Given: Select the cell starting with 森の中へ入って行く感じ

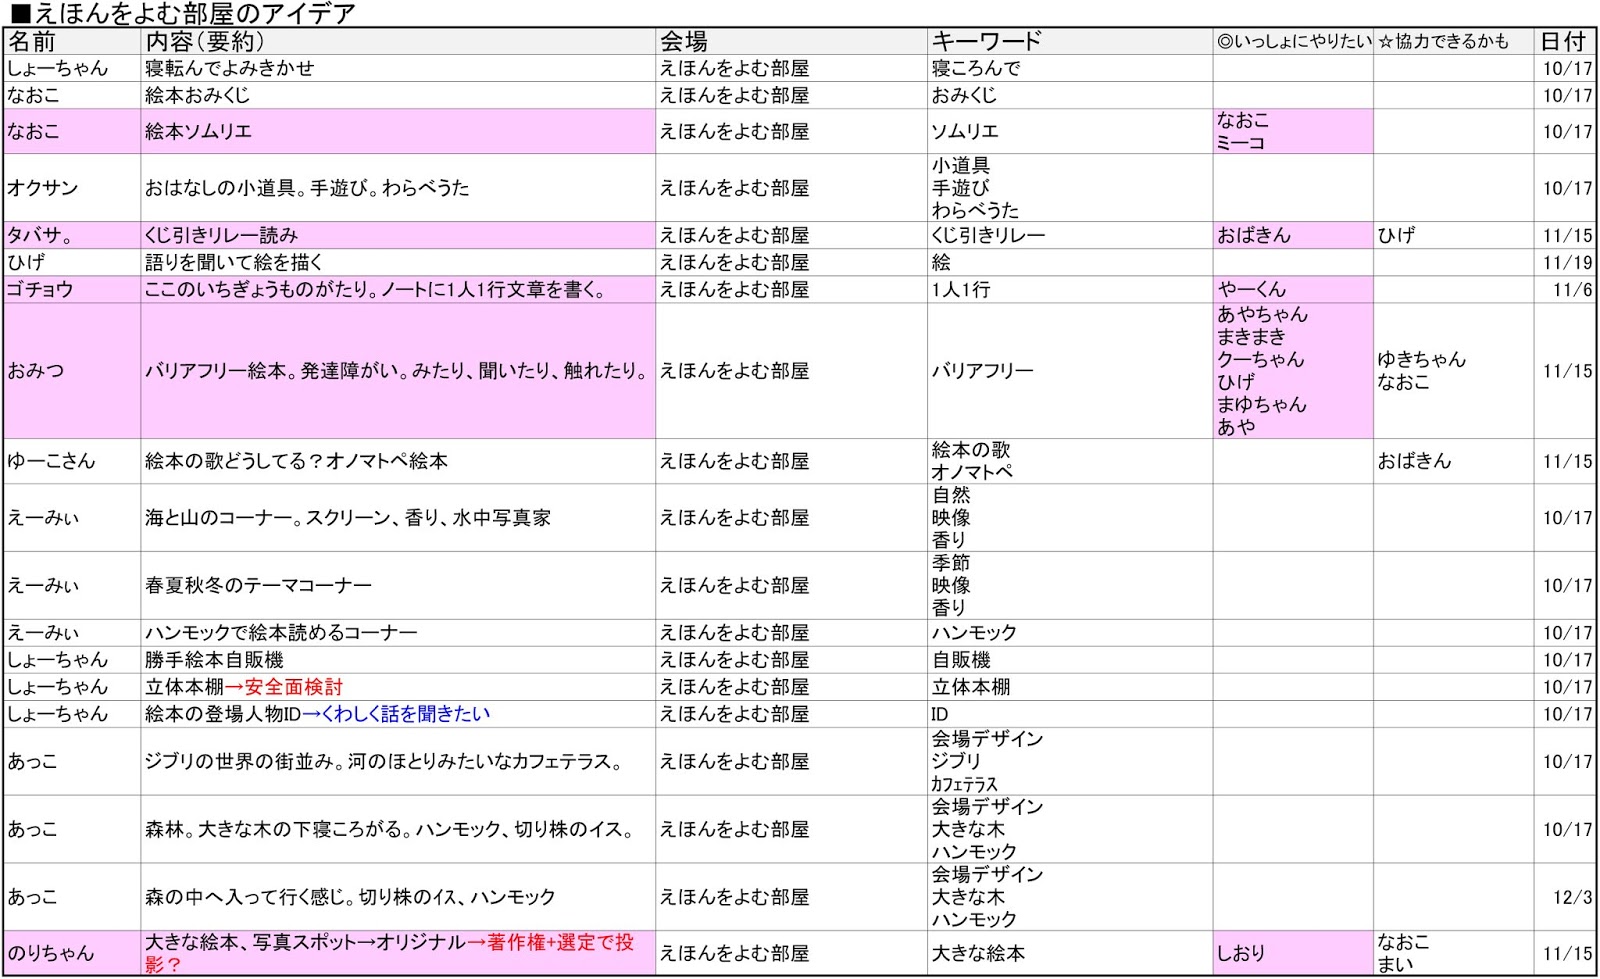Looking at the screenshot, I should tap(398, 898).
